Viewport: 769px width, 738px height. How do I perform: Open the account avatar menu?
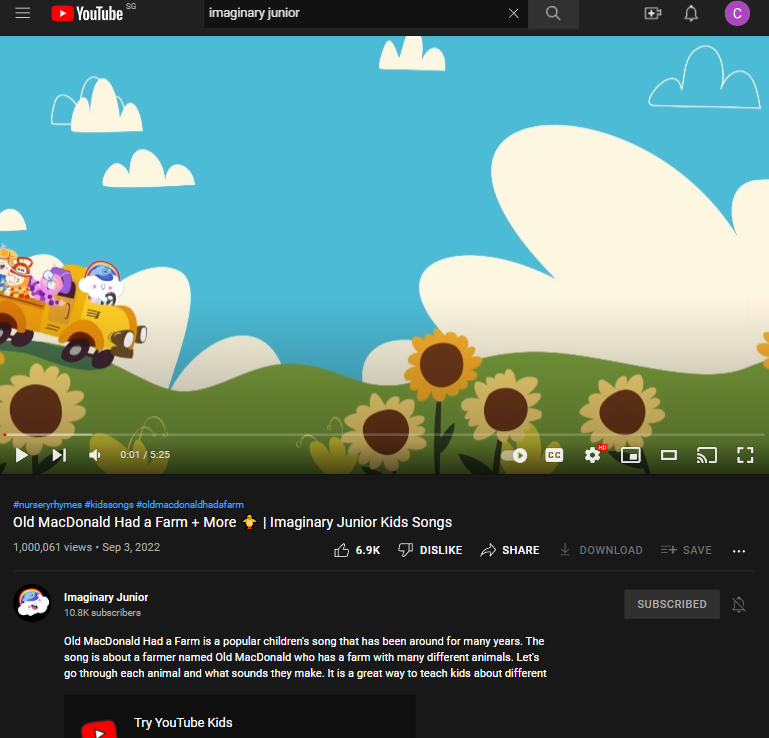pyautogui.click(x=737, y=13)
